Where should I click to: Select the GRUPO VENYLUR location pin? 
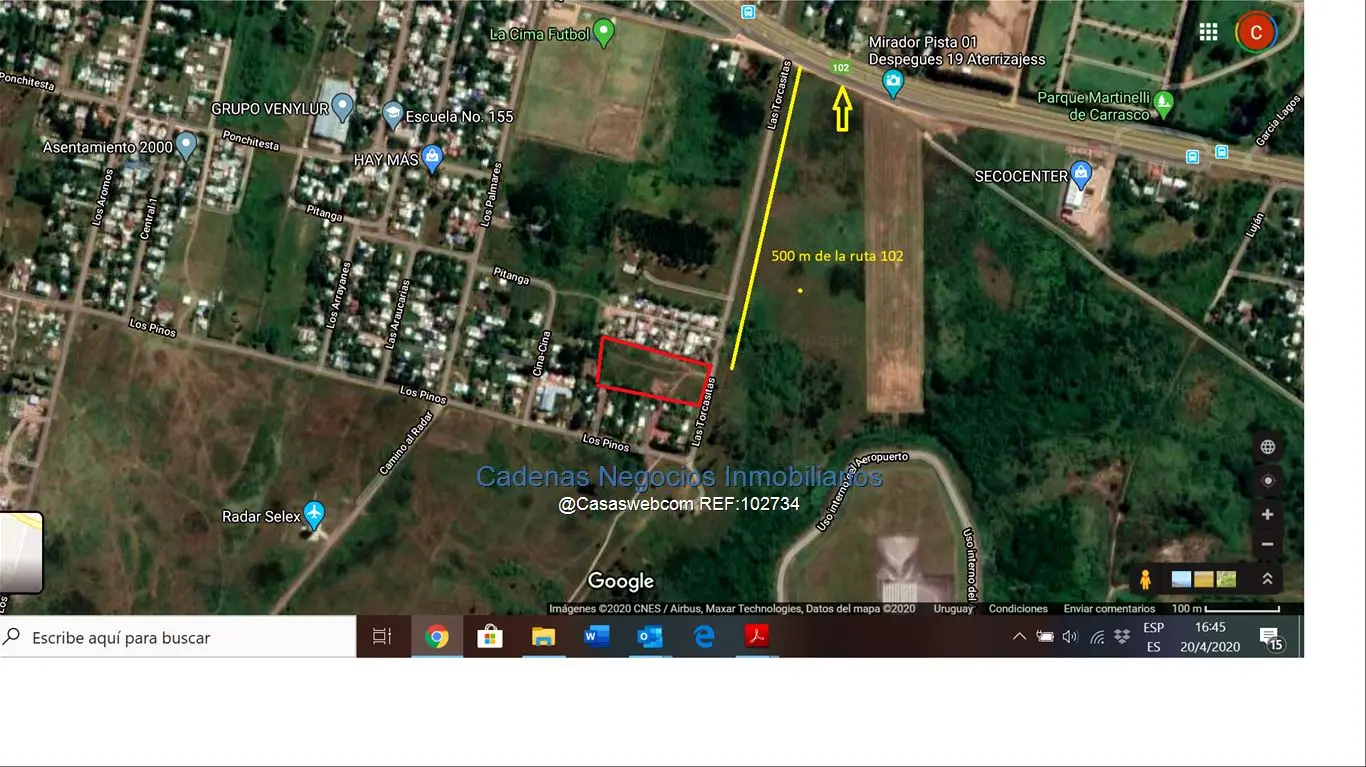[x=342, y=106]
